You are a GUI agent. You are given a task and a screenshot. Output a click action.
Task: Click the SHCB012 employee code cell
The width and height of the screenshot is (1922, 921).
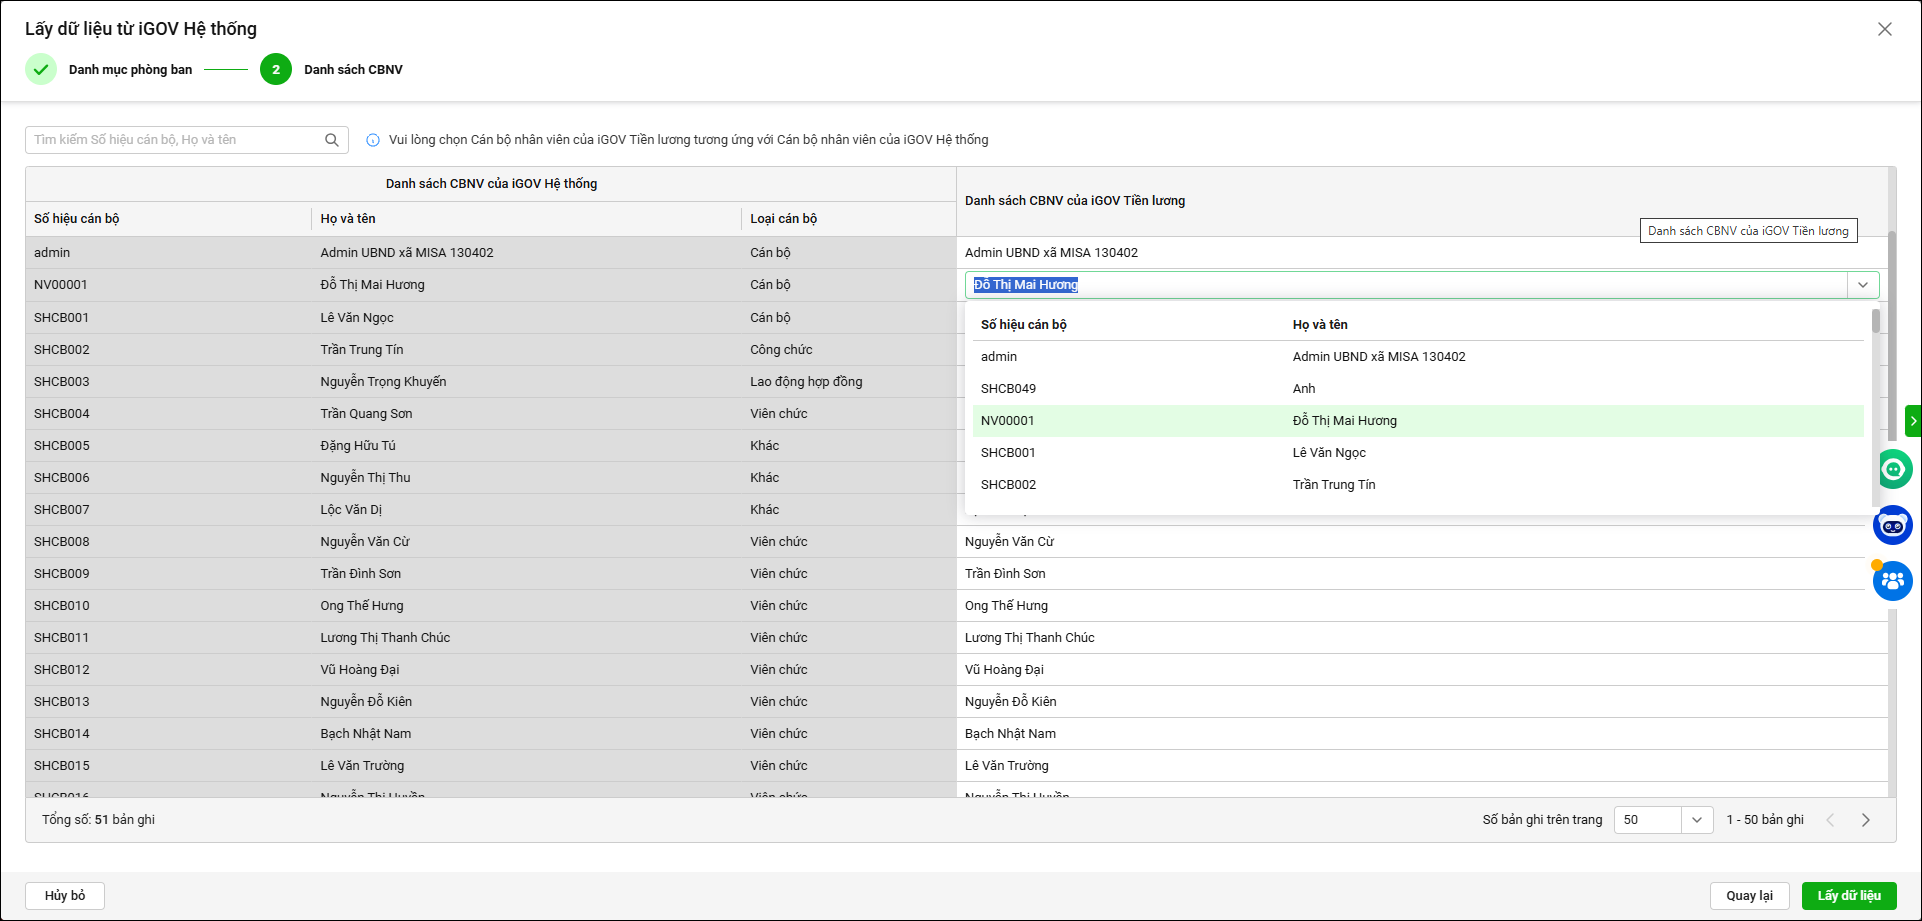coord(168,670)
